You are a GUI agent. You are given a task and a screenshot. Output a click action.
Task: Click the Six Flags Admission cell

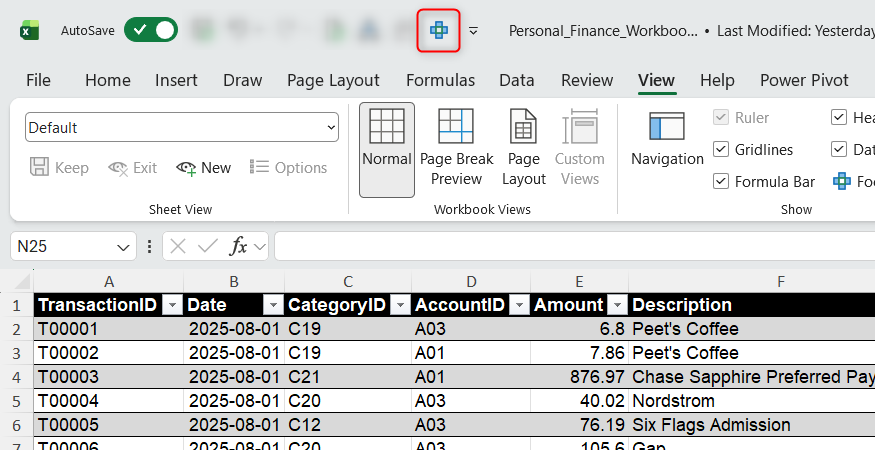[x=752, y=425]
